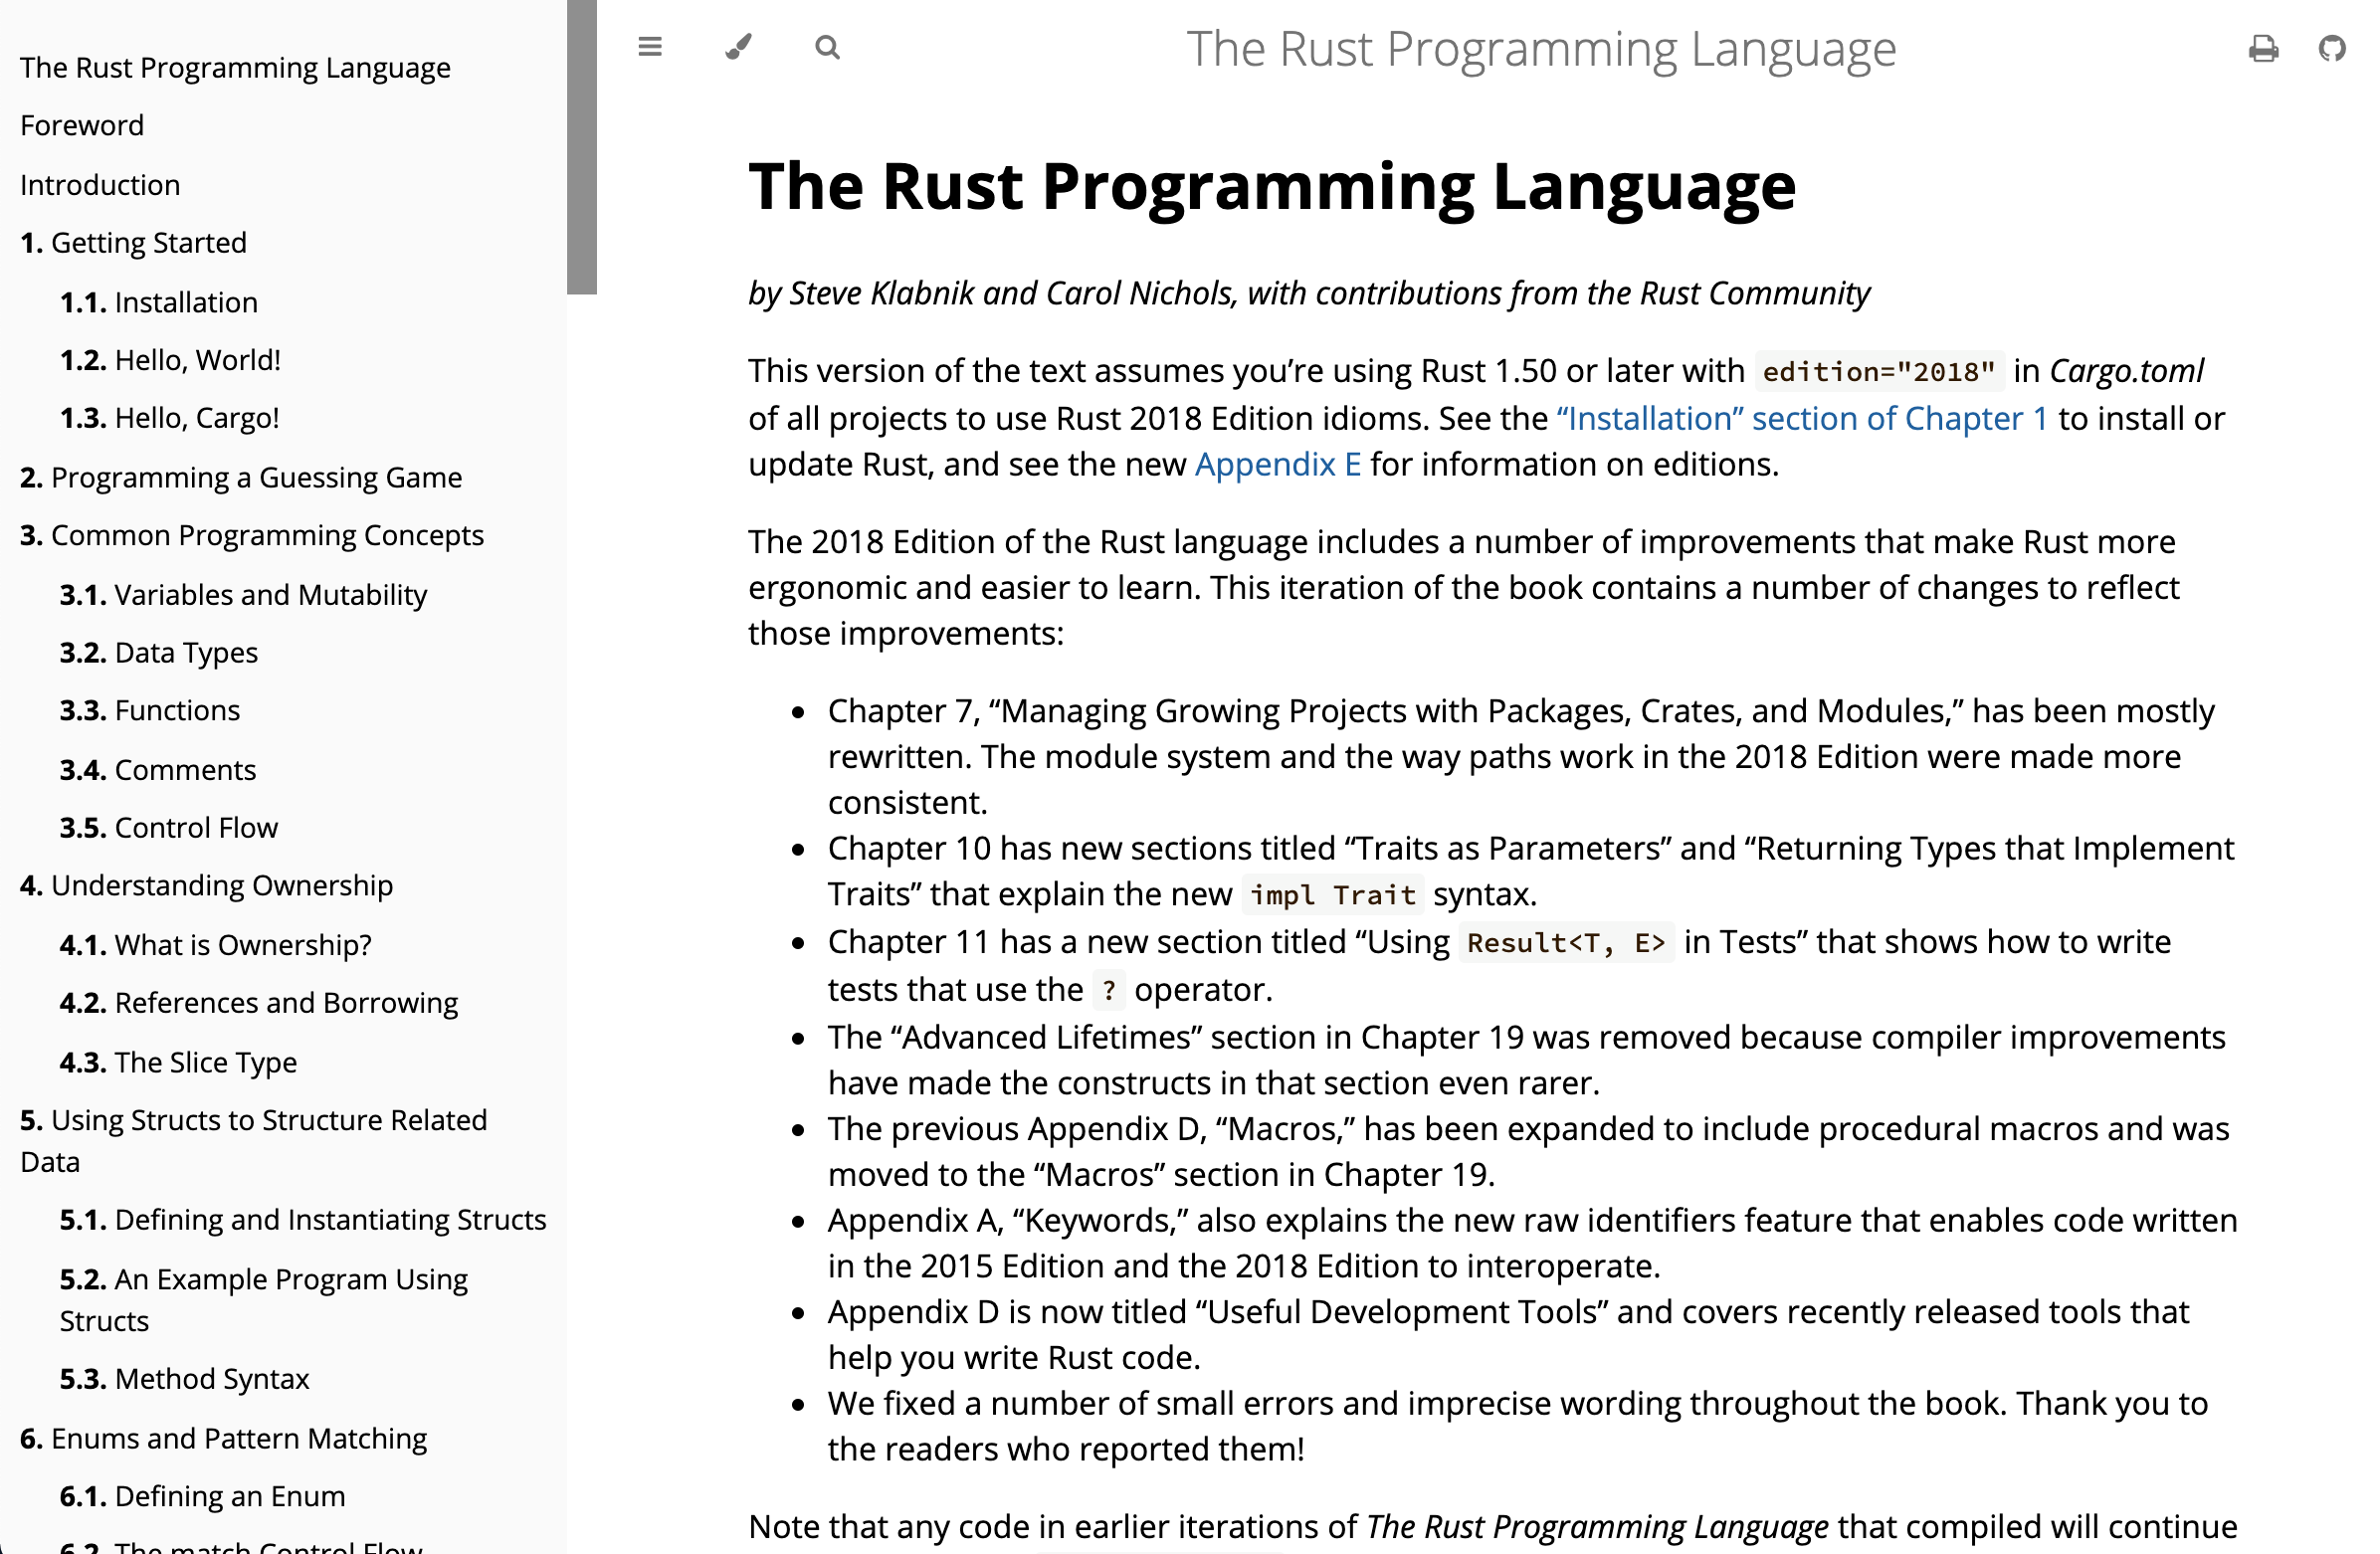Image resolution: width=2380 pixels, height=1554 pixels.
Task: Click the Result<T, E> inline code
Action: (x=1566, y=942)
